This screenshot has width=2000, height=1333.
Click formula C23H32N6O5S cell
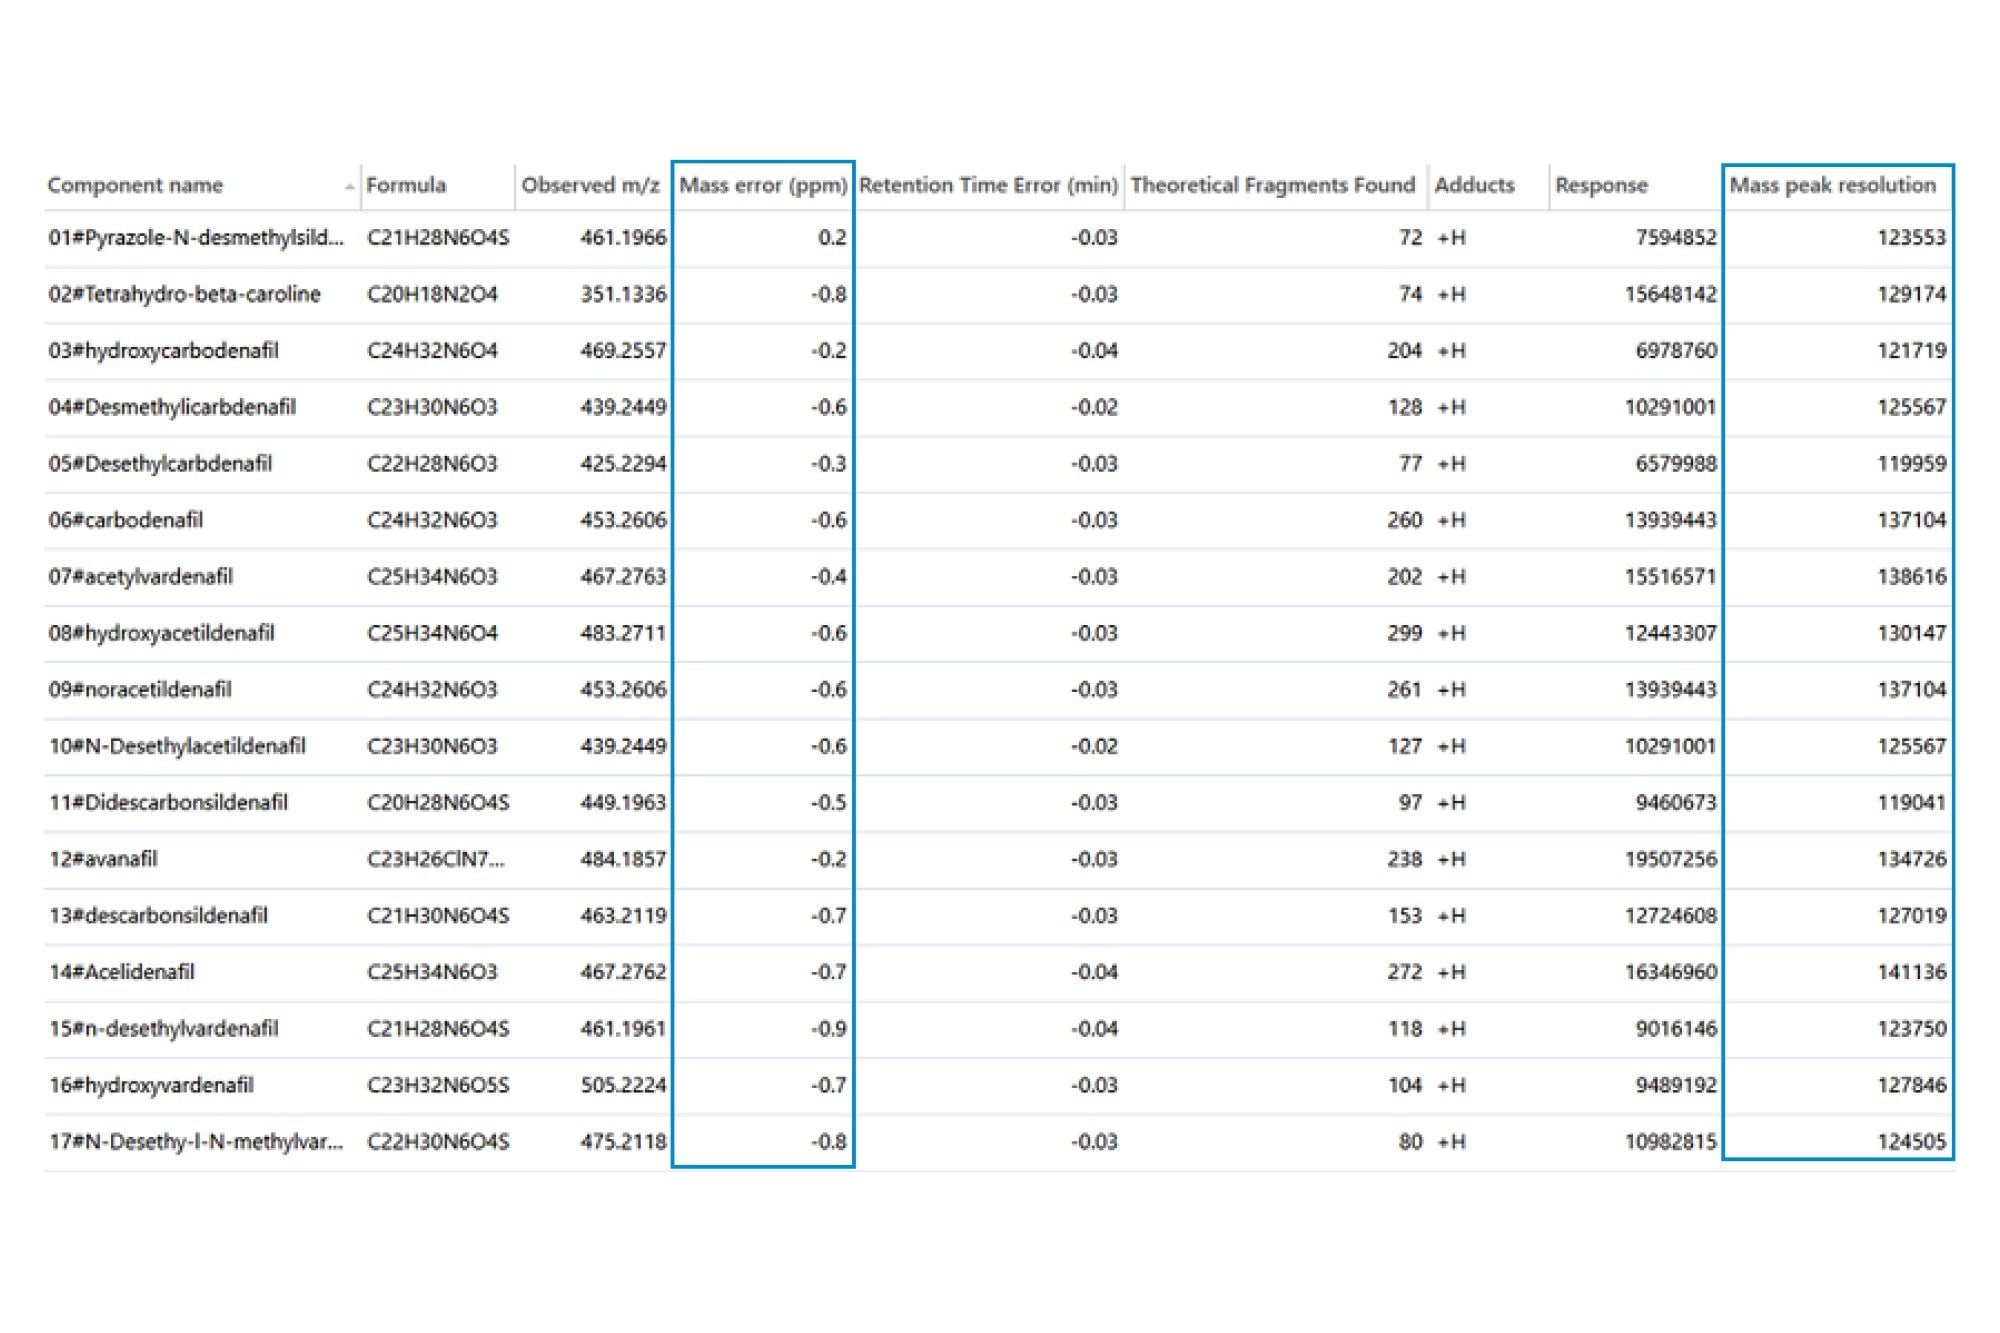coord(438,1085)
